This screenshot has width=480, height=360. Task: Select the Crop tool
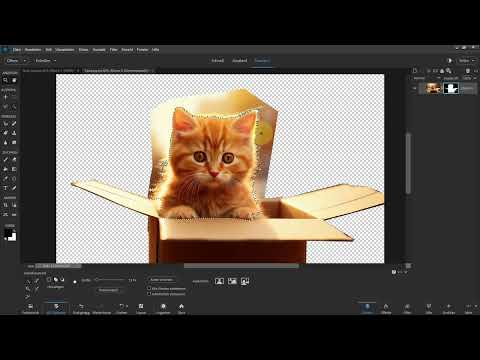6,205
